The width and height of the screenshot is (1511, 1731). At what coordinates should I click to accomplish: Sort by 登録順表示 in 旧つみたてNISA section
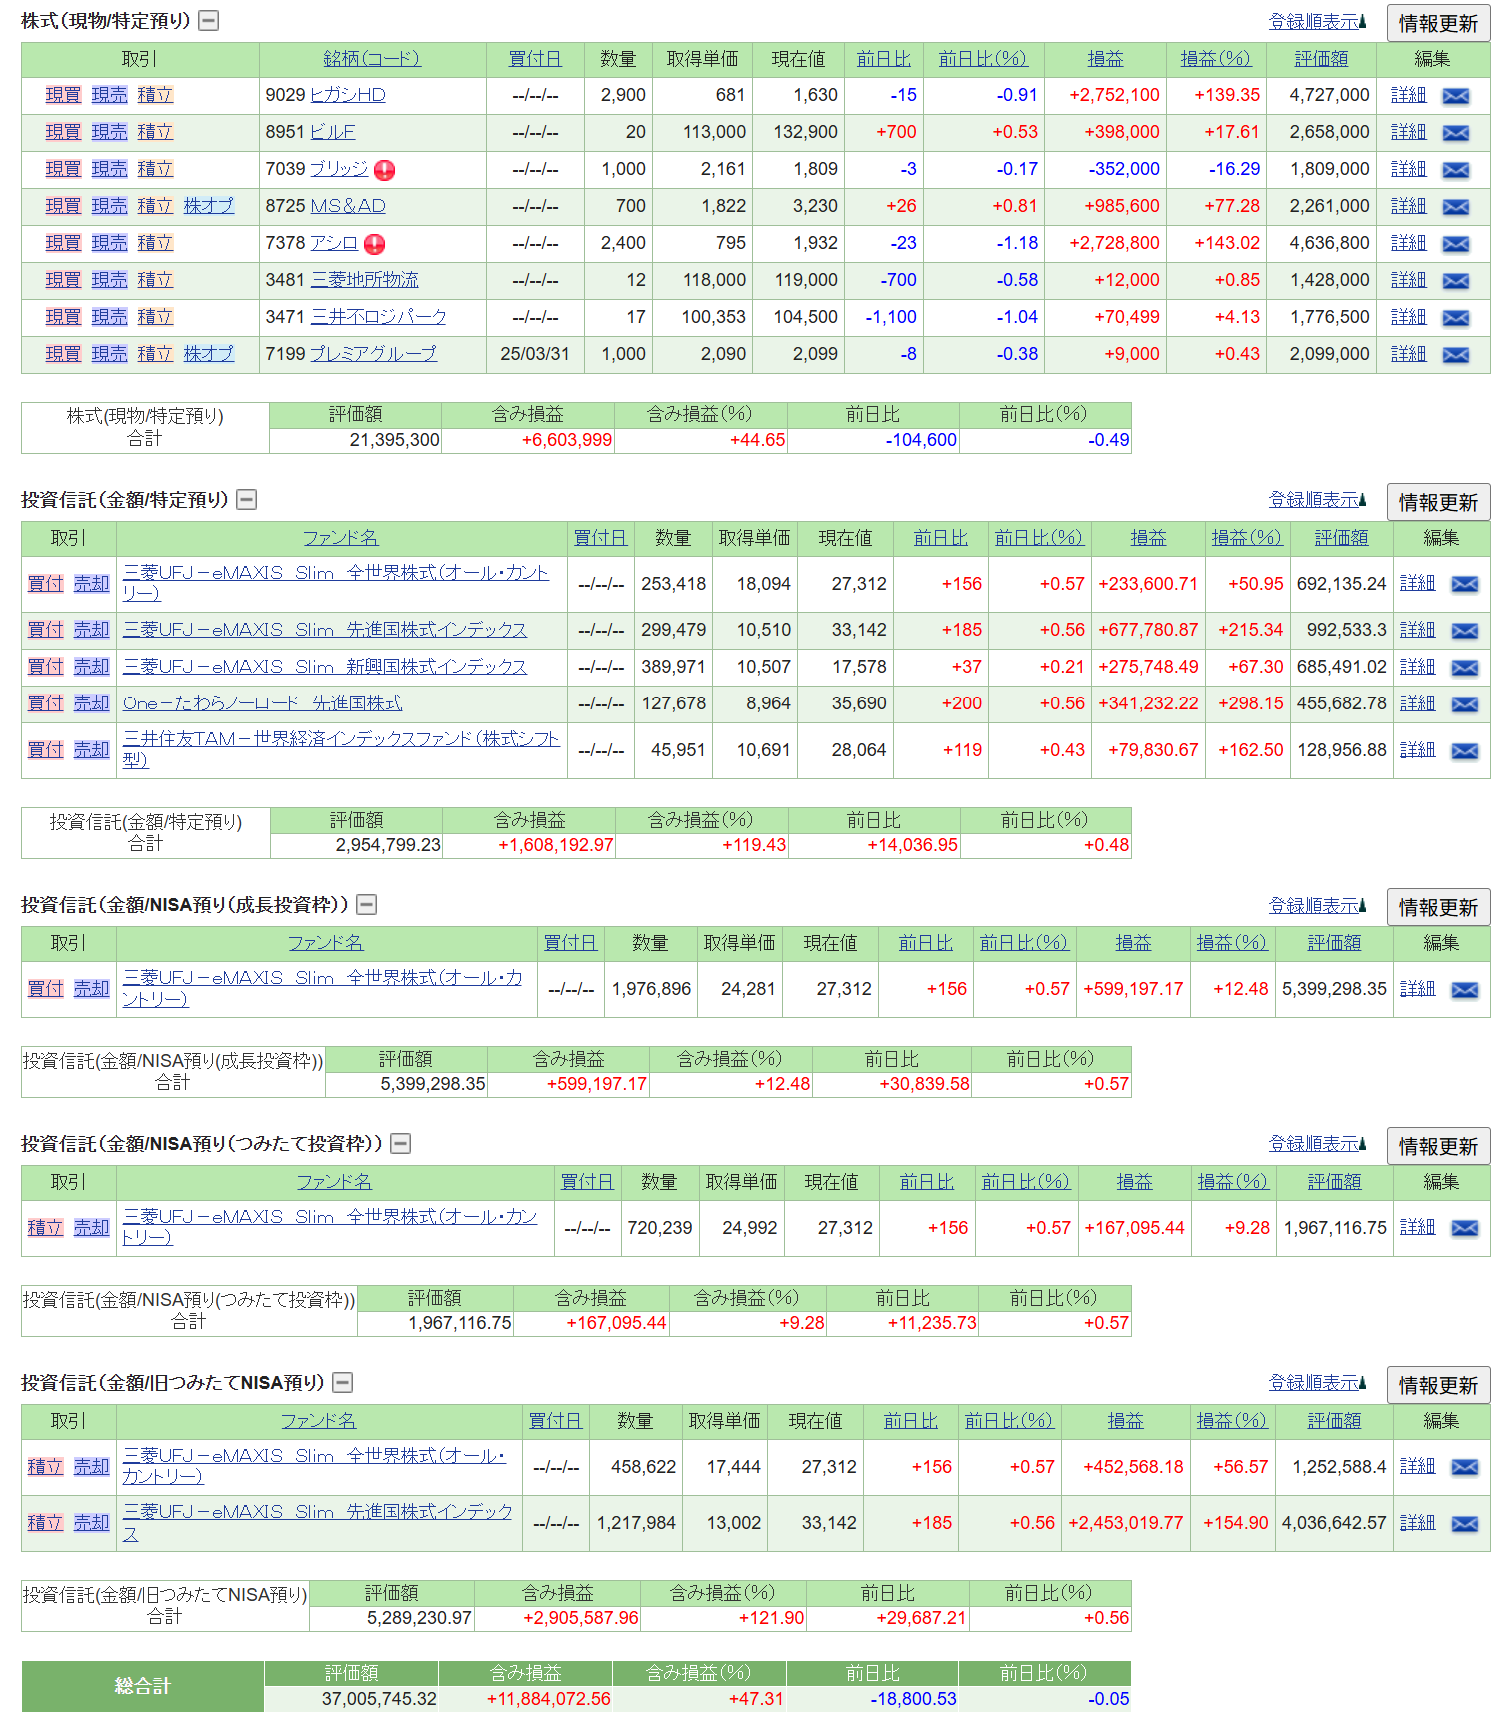tap(1317, 1383)
